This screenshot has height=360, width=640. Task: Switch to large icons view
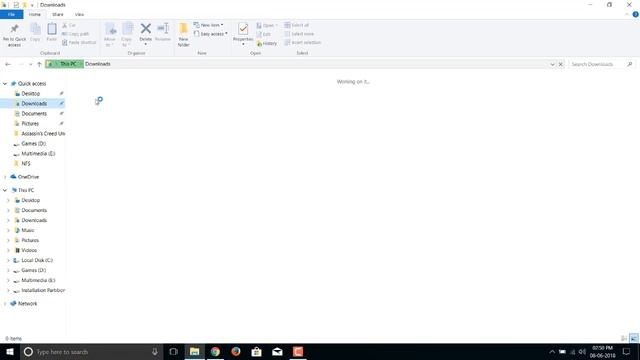click(x=633, y=338)
